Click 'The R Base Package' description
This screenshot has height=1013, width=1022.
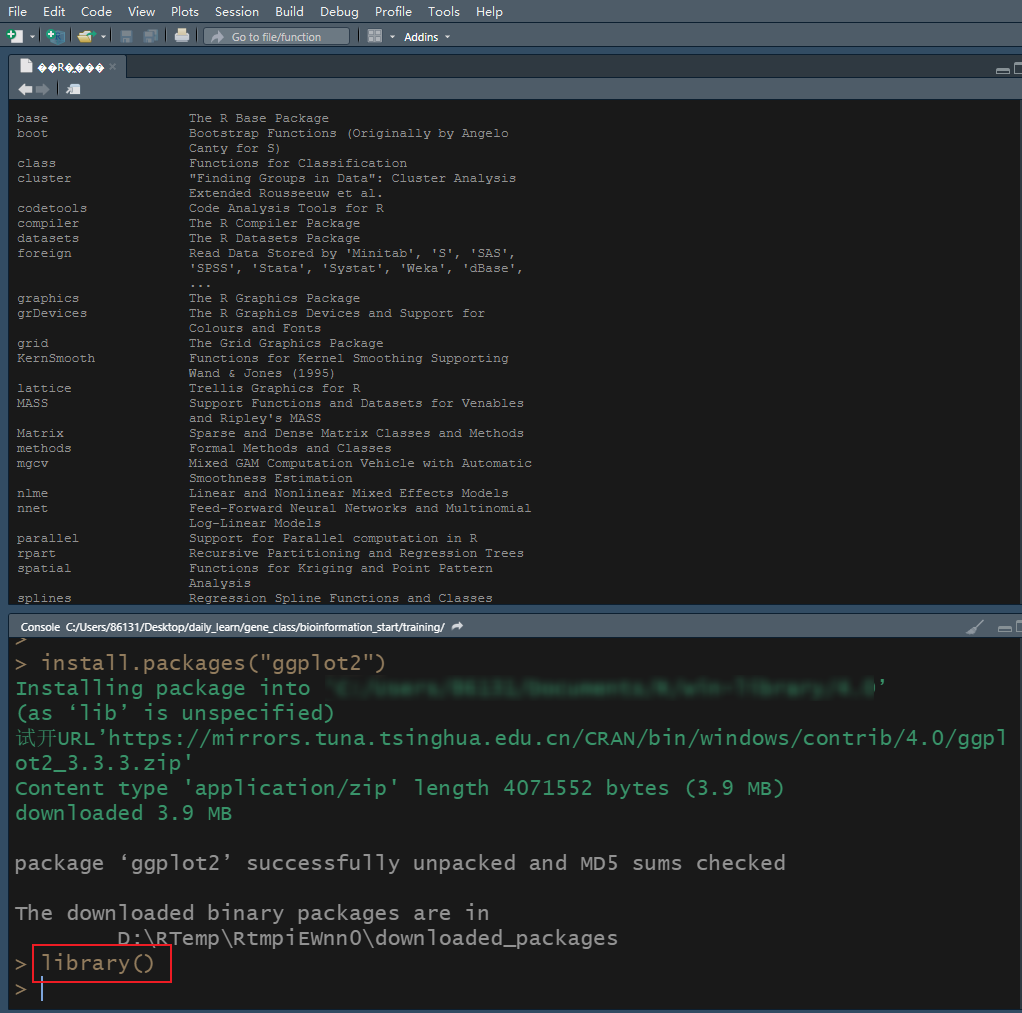coord(259,118)
